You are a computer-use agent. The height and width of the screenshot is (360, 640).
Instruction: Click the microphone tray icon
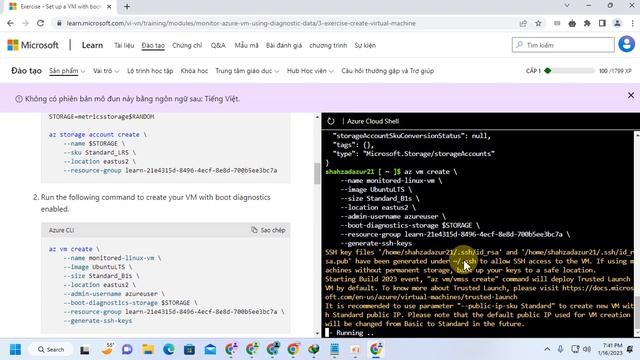[560, 349]
